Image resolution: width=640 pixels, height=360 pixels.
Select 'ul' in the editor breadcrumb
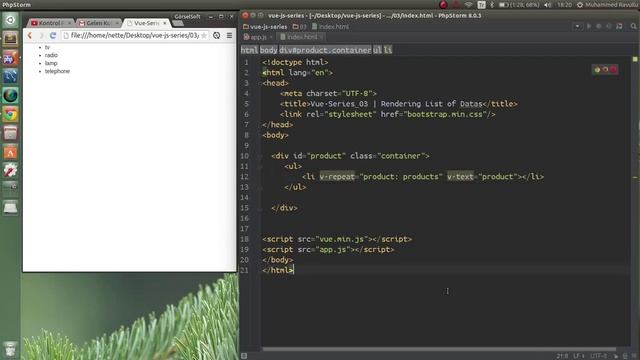[377, 50]
